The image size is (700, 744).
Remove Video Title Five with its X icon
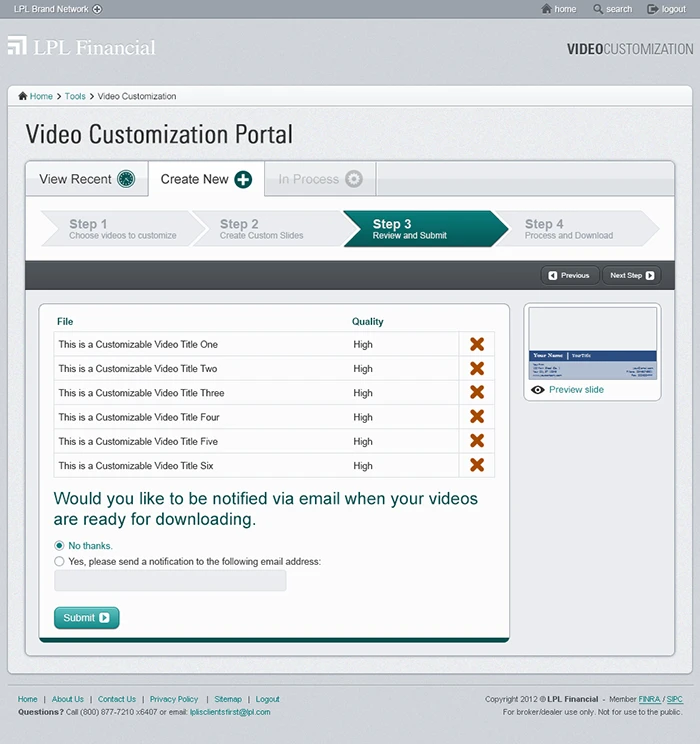coord(477,440)
